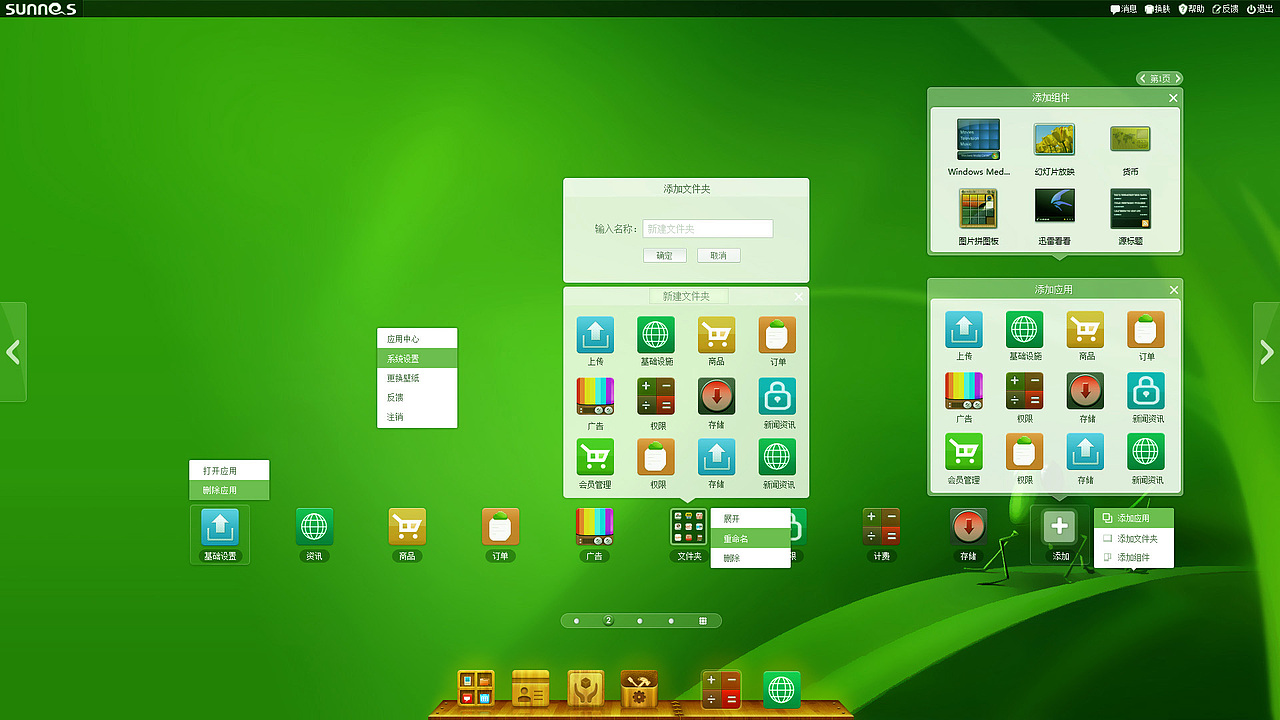Close the 新建文件夹 folder popup
This screenshot has height=720, width=1280.
[799, 296]
